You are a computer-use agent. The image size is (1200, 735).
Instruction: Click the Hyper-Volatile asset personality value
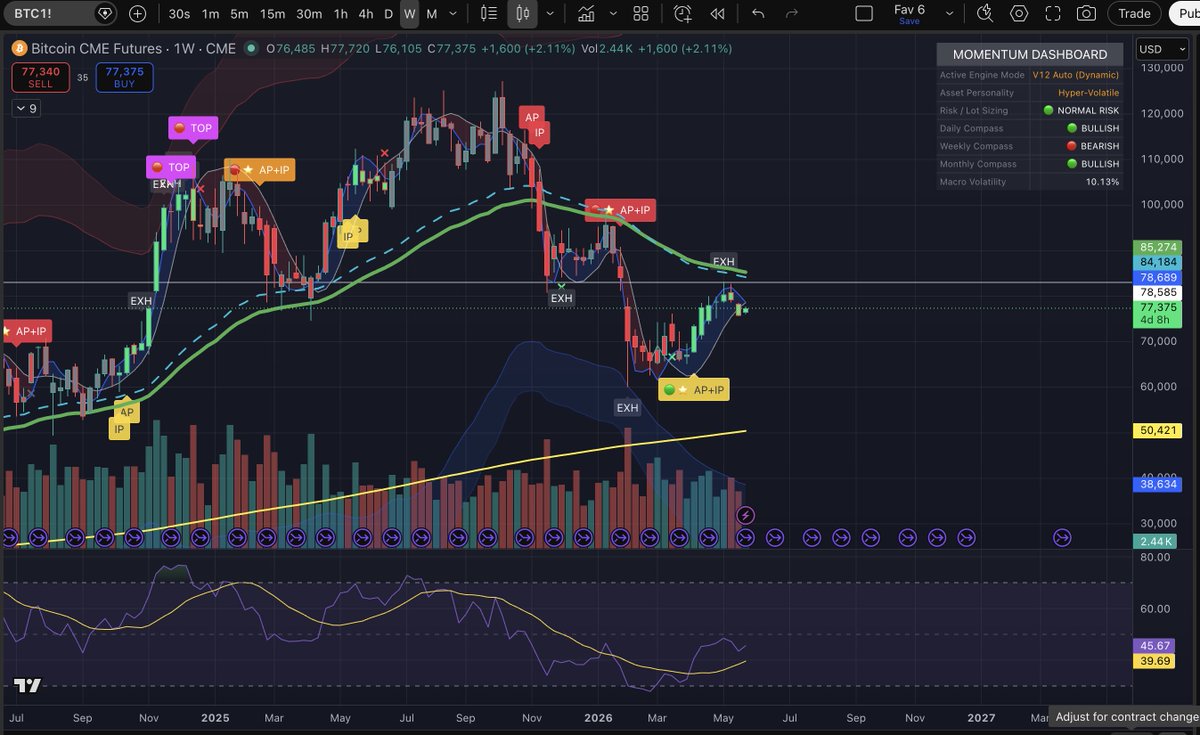(x=1089, y=93)
